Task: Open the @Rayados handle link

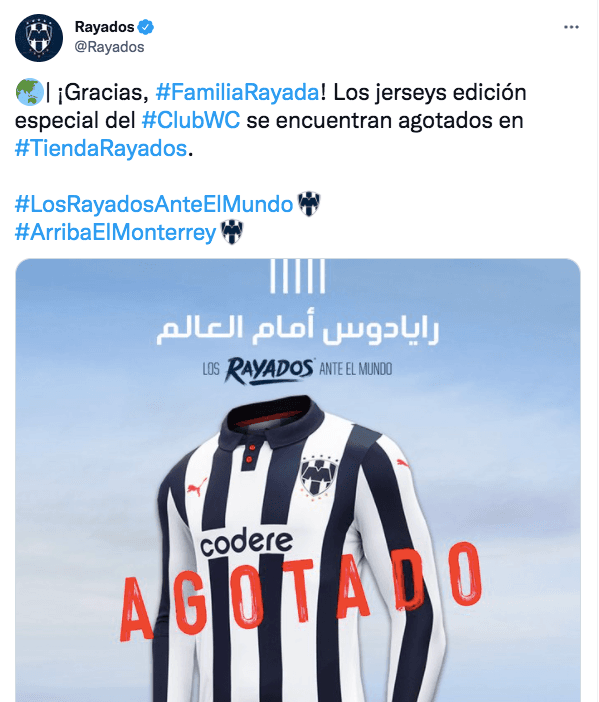Action: pos(109,47)
